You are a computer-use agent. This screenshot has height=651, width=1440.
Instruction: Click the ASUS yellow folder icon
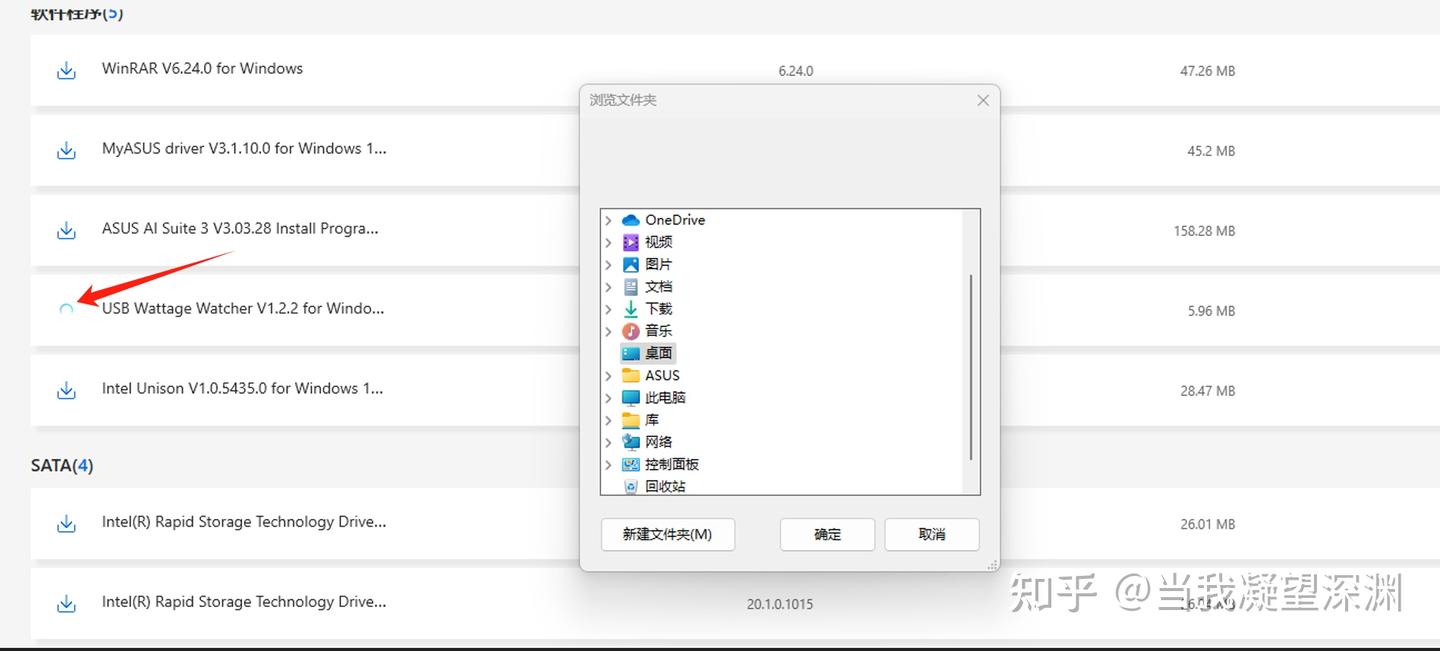click(x=630, y=375)
